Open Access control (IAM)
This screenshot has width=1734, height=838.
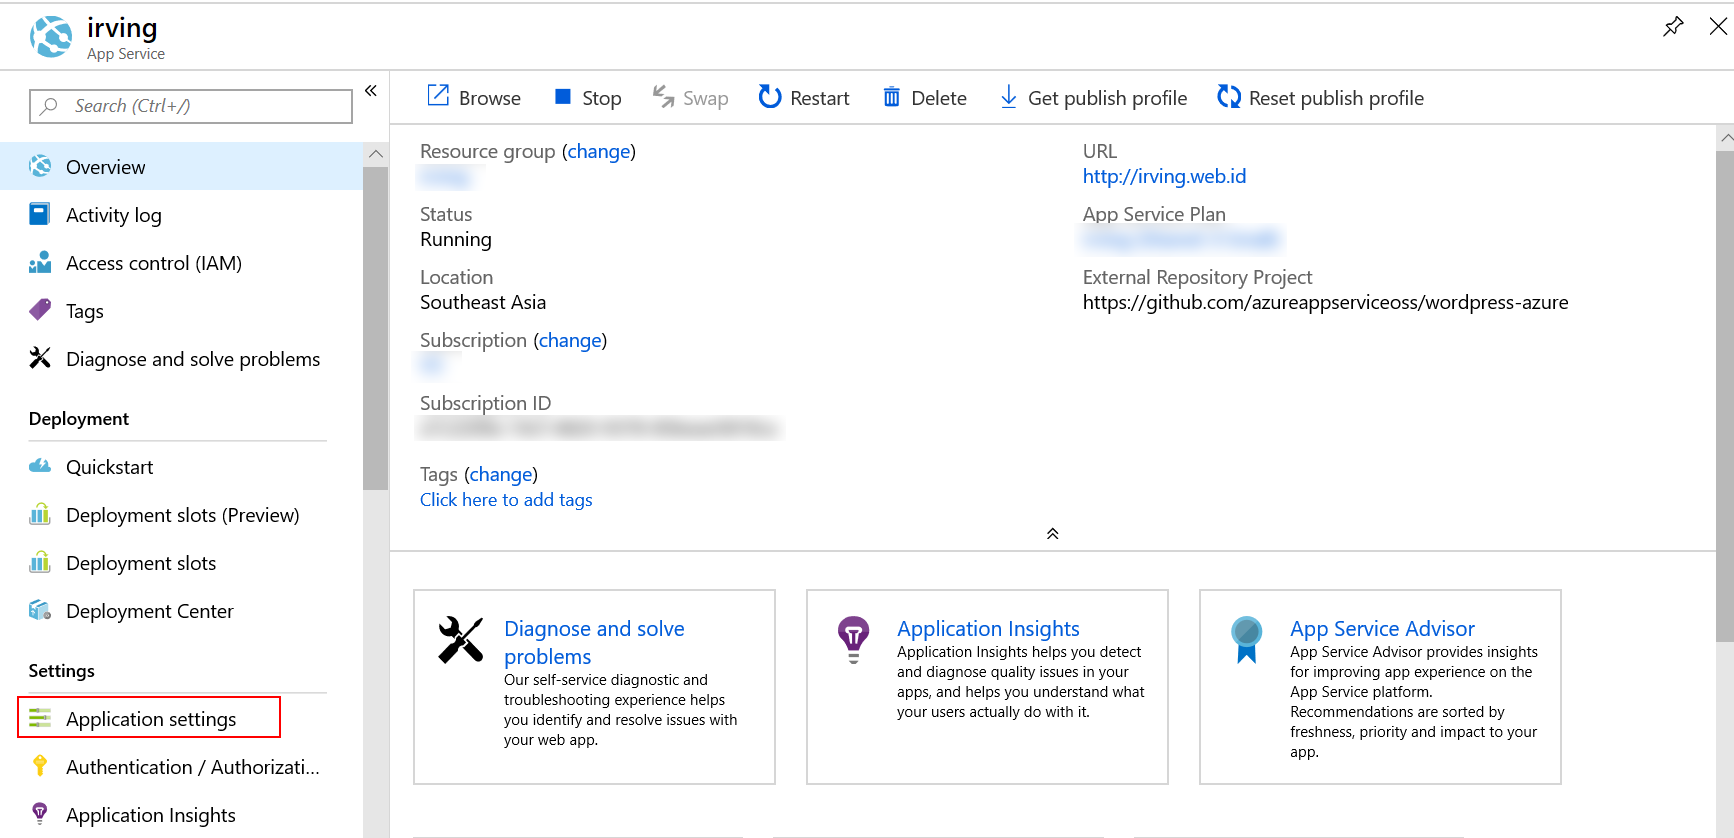[x=153, y=263]
